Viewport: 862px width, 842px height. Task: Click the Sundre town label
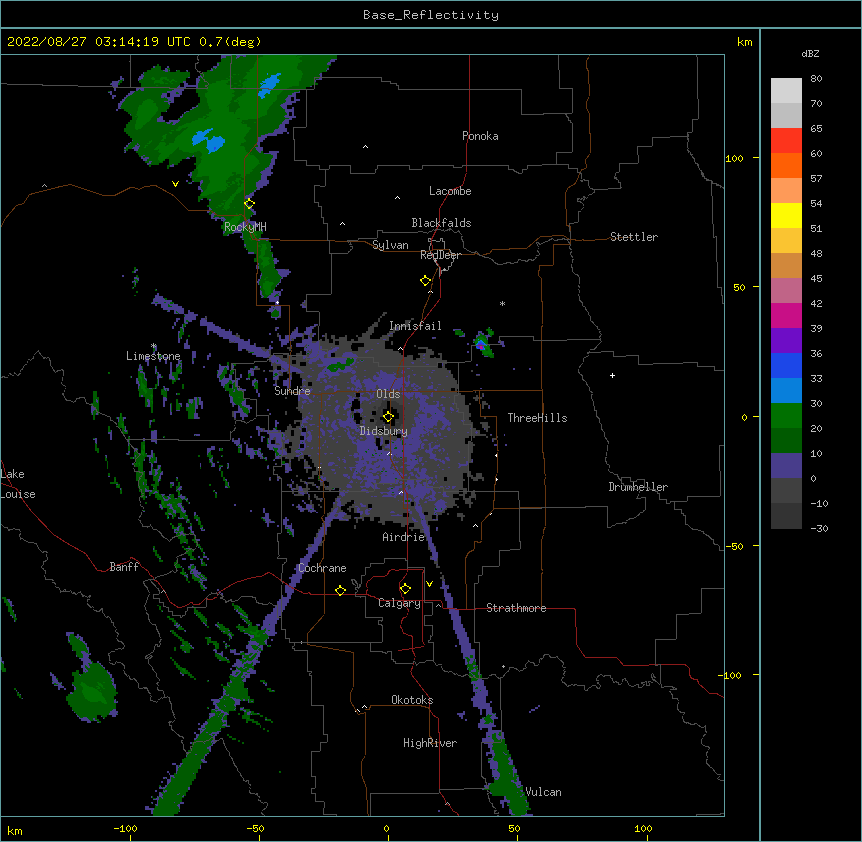click(x=292, y=391)
